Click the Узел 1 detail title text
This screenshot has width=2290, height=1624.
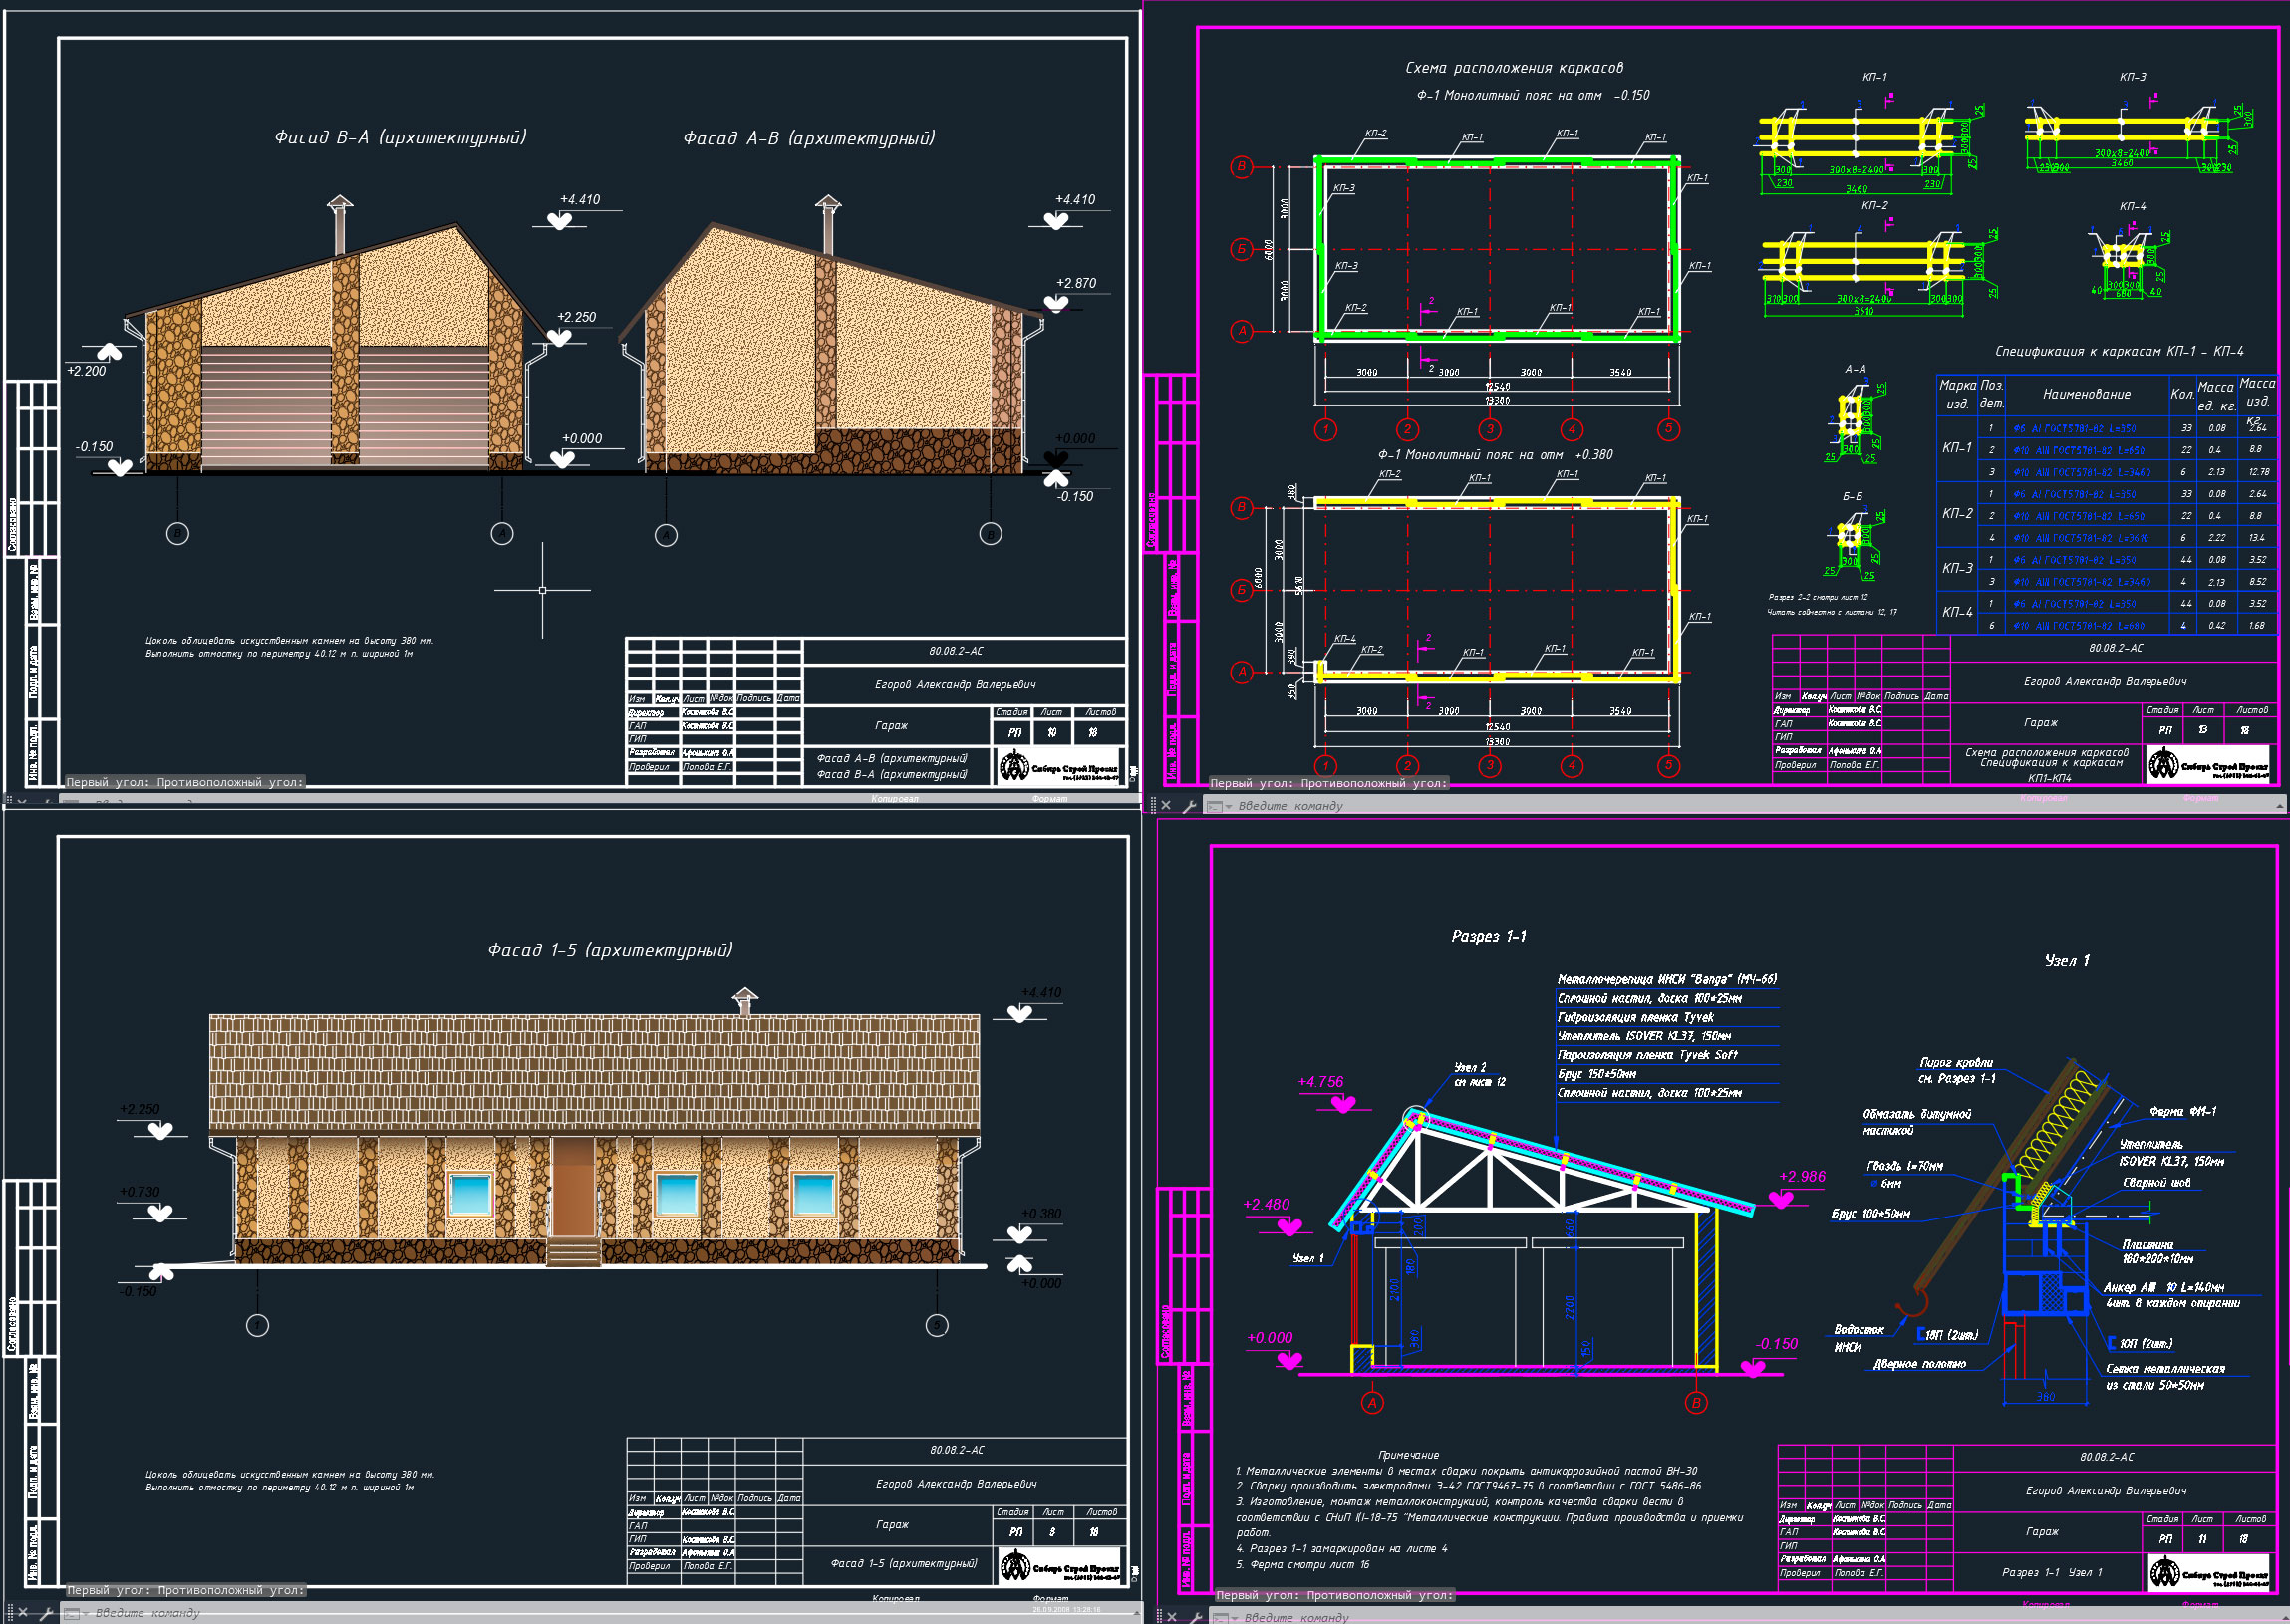coord(2066,961)
